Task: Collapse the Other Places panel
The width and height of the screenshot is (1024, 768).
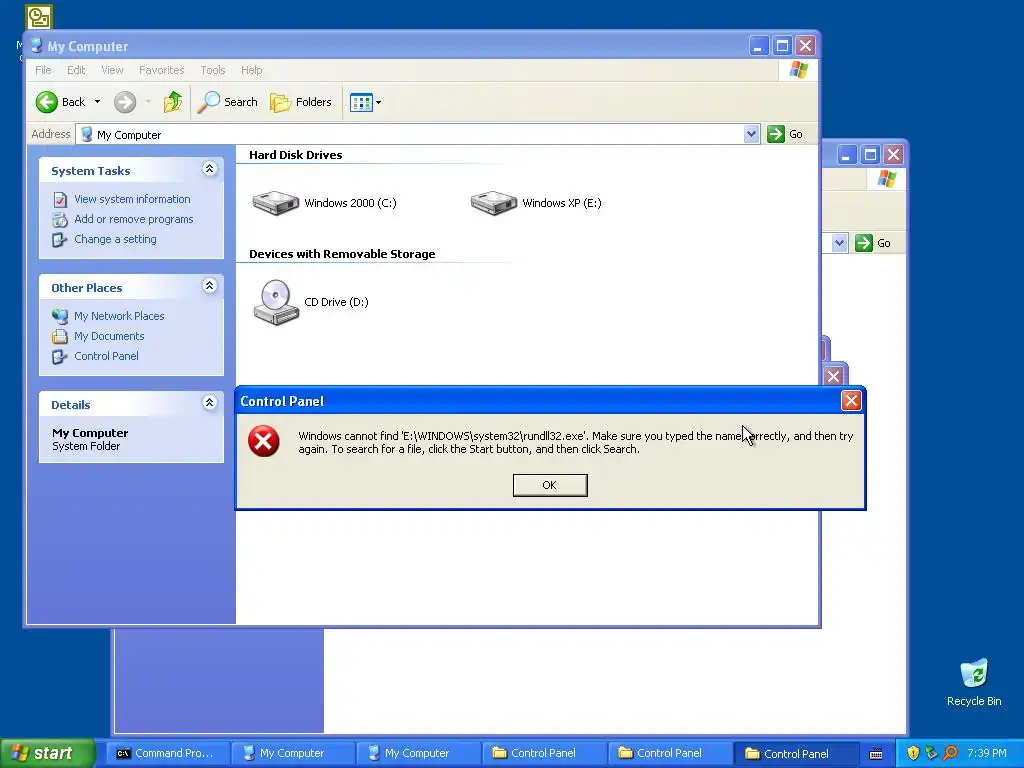Action: click(210, 286)
